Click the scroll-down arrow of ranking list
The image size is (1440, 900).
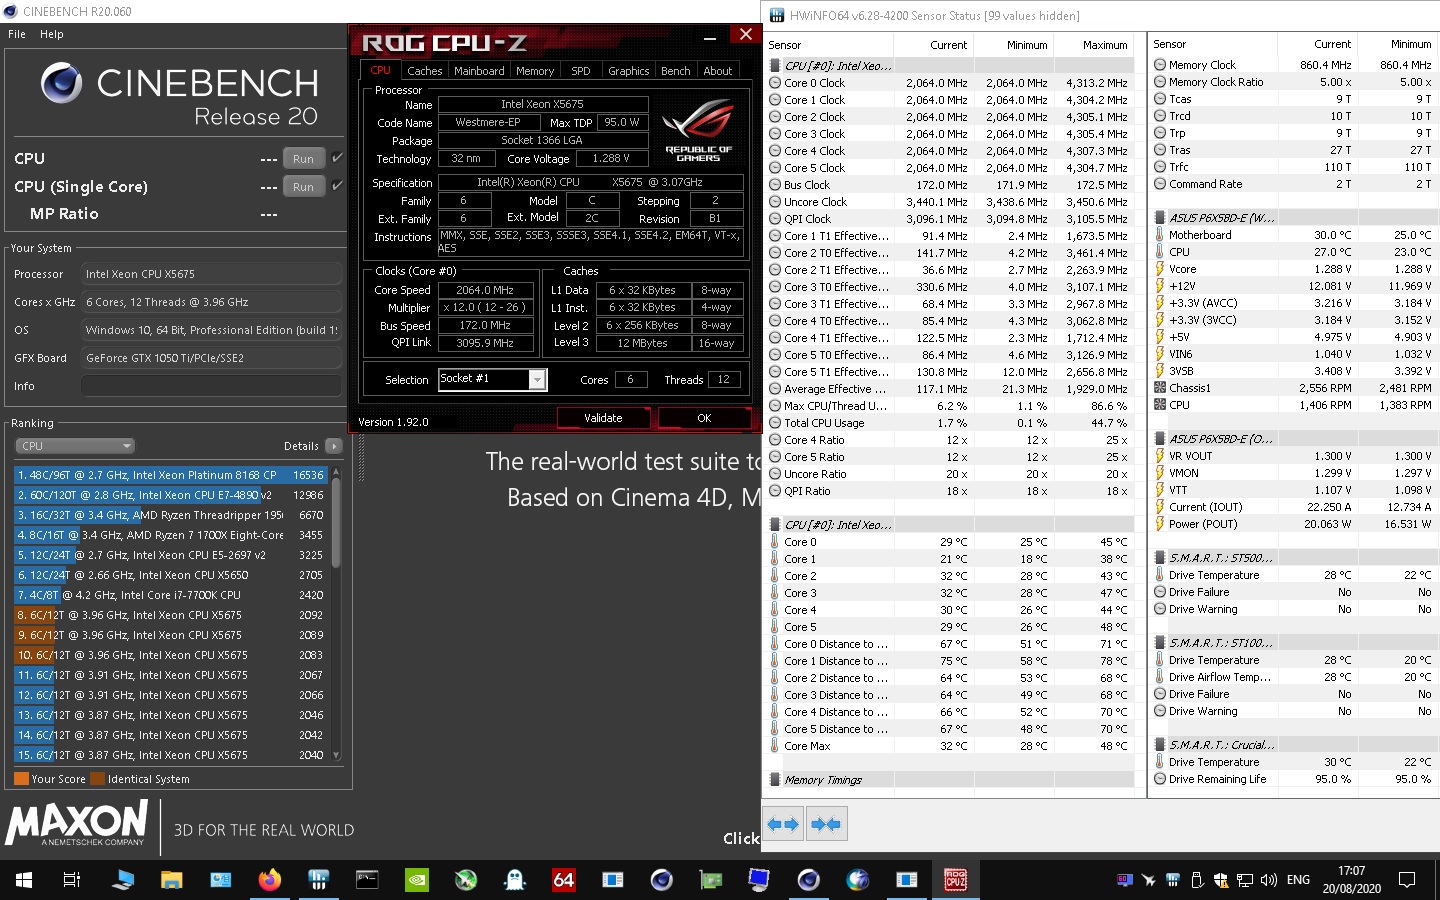pyautogui.click(x=336, y=756)
